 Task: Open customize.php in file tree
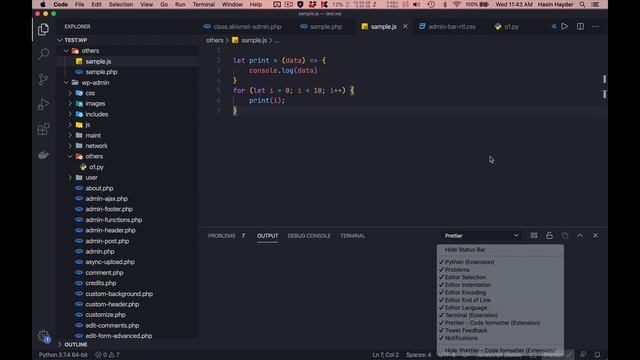[x=105, y=315]
